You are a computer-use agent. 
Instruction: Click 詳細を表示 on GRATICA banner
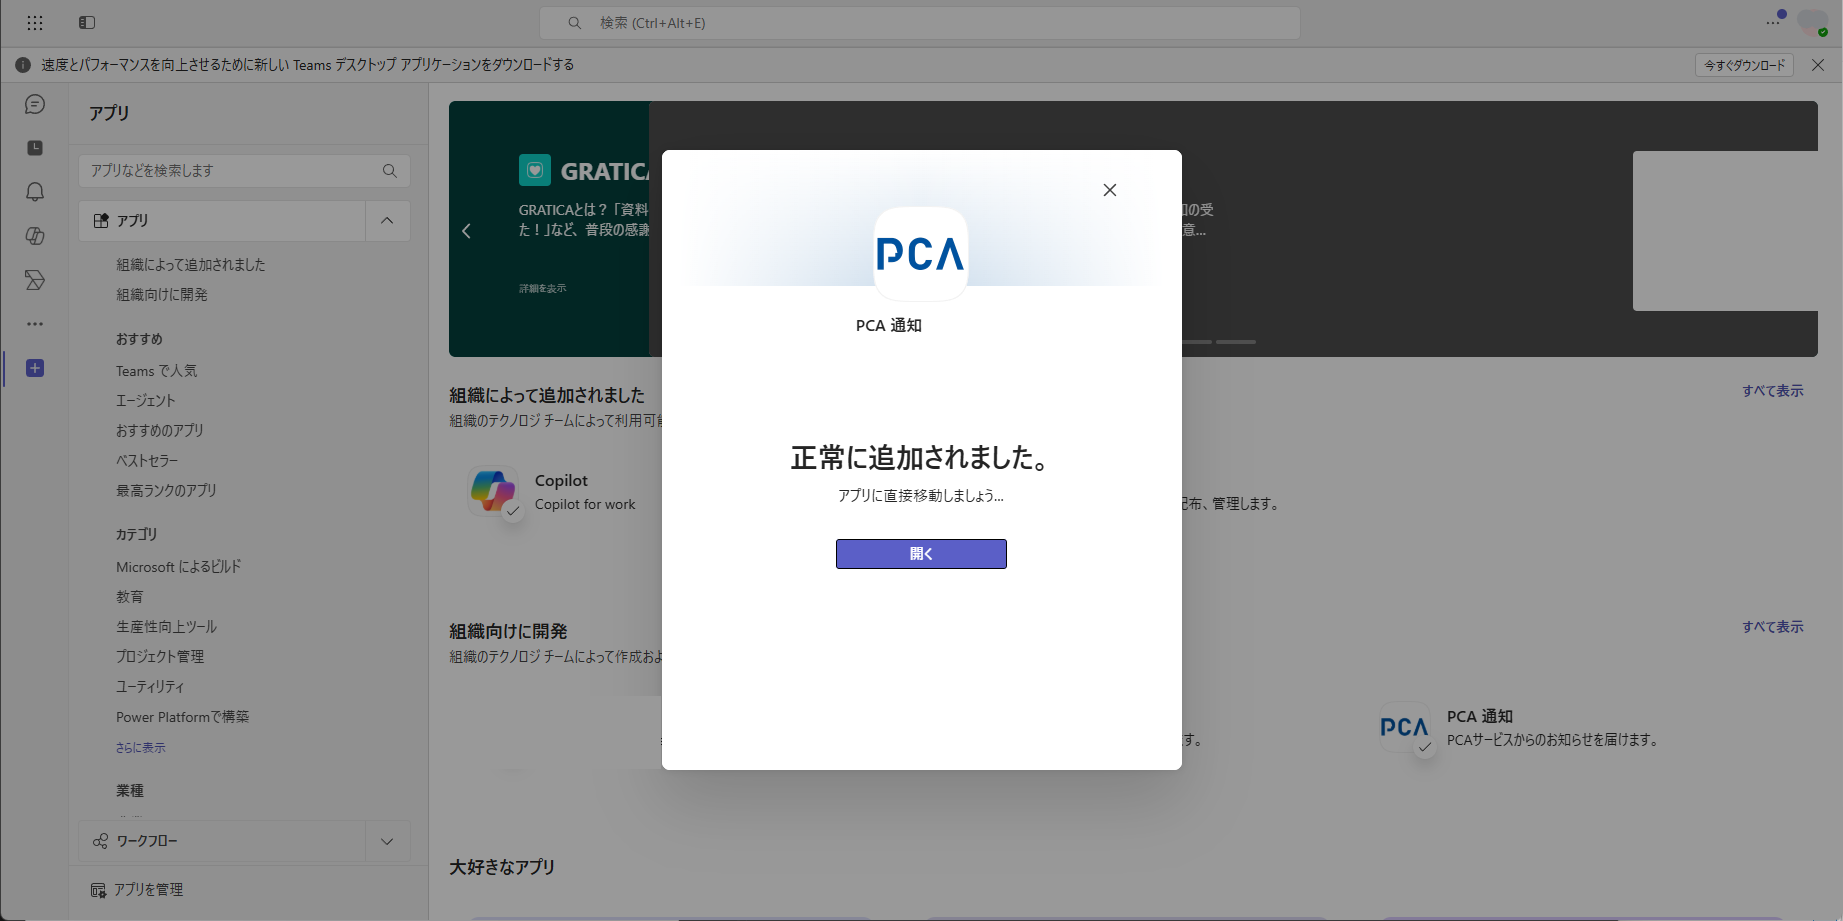tap(543, 288)
